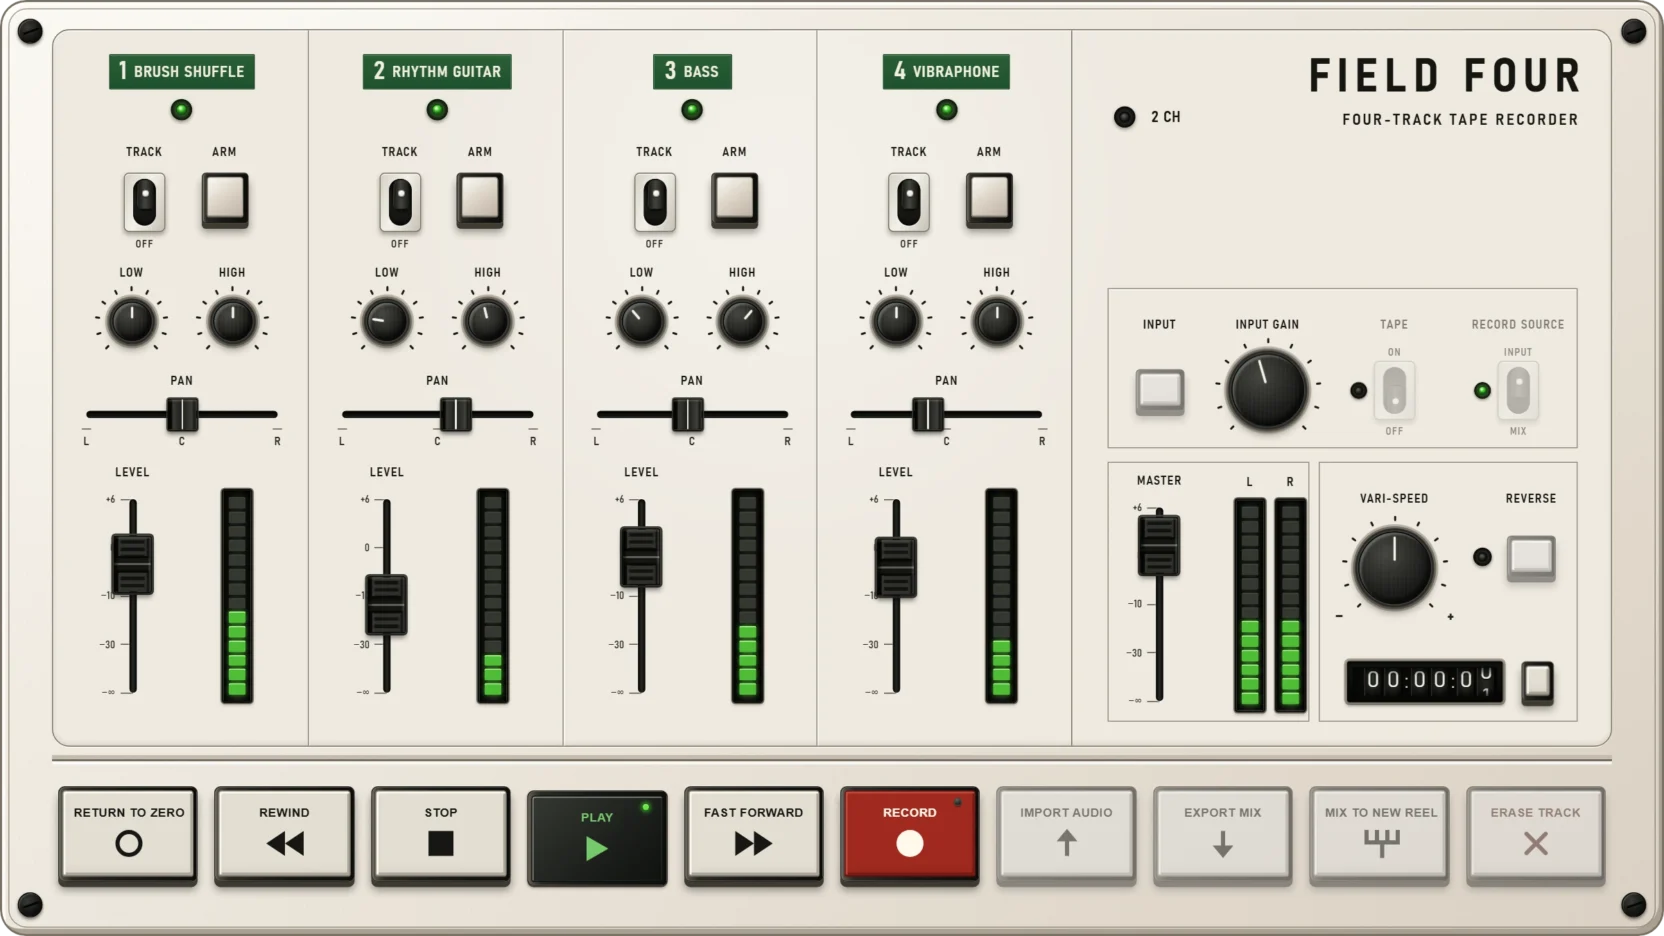Click the Return to Zero transport button

[128, 835]
